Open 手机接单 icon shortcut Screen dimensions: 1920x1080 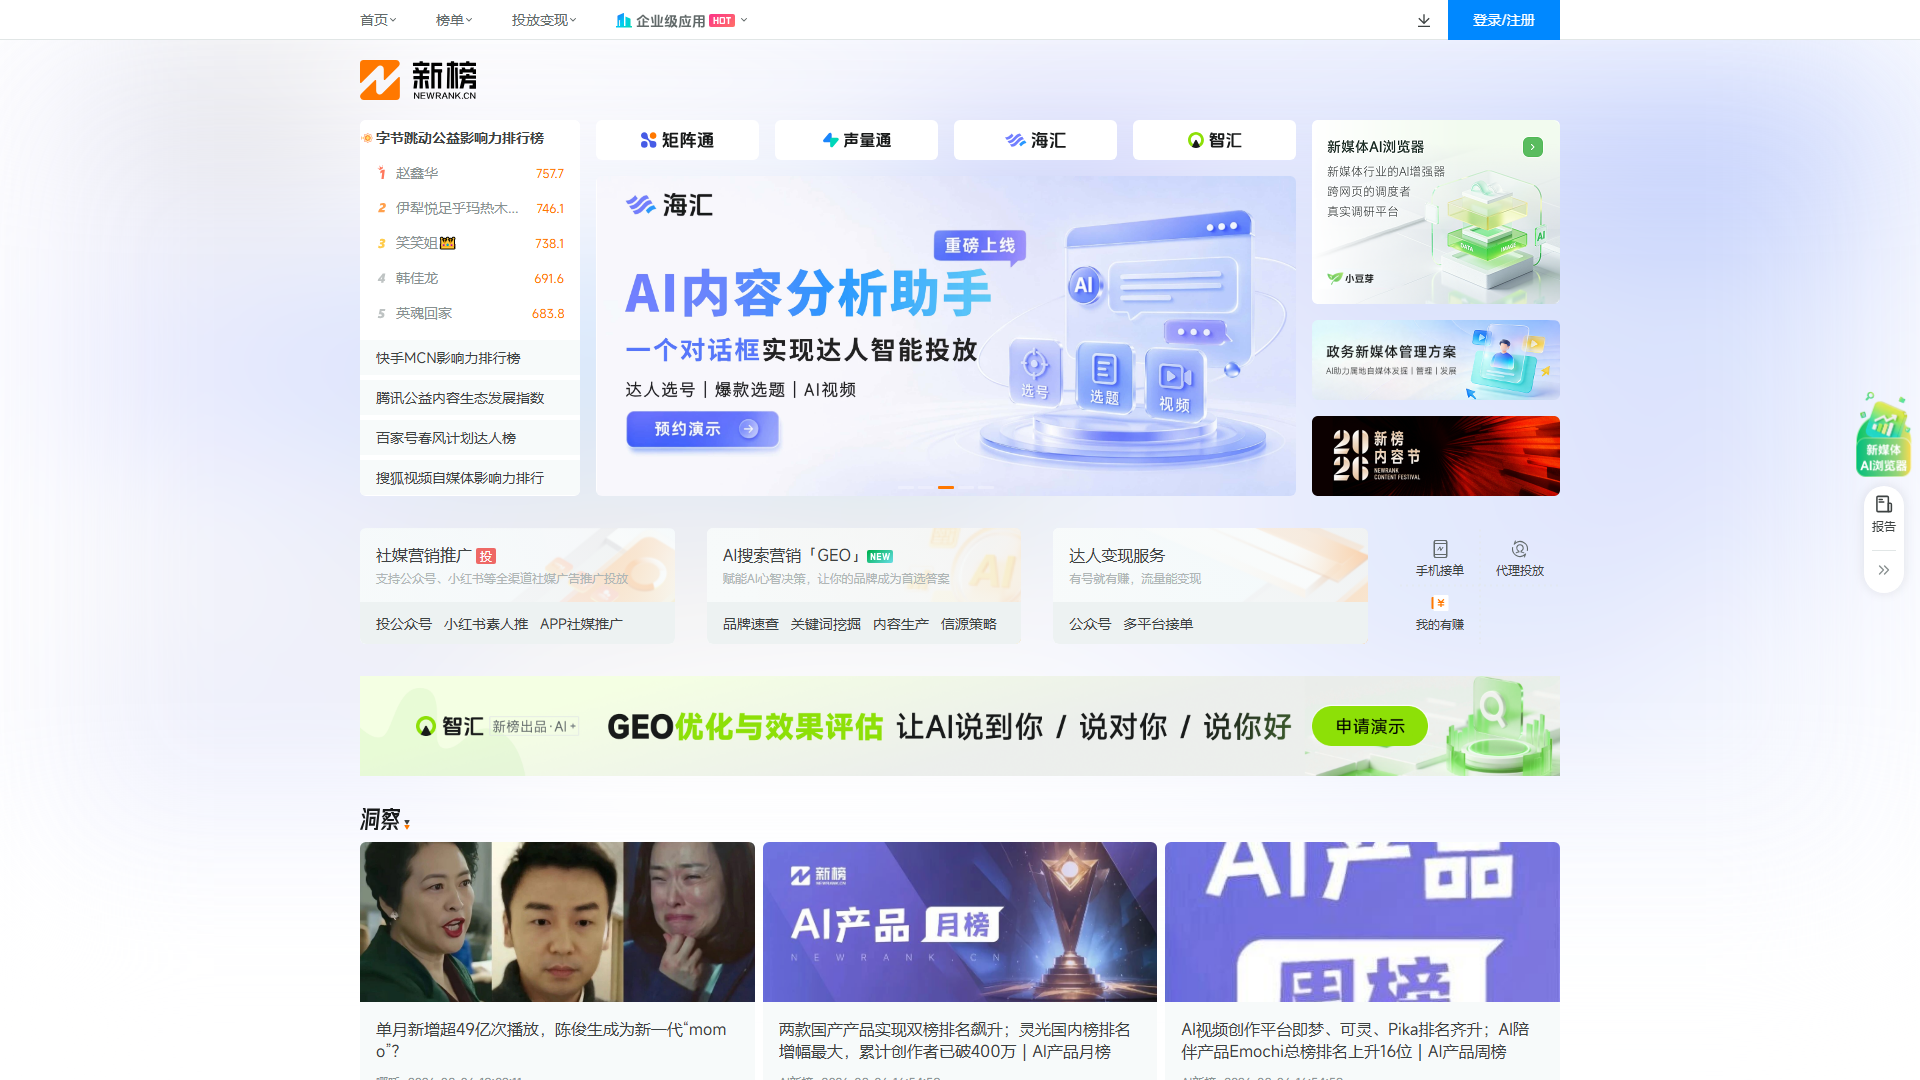pyautogui.click(x=1440, y=558)
